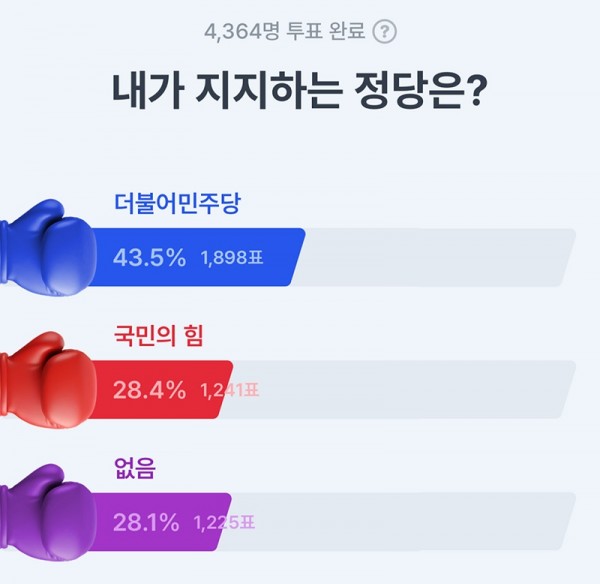Click empty gray part of 국민의 힘 bar
The image size is (600, 584).
point(405,390)
